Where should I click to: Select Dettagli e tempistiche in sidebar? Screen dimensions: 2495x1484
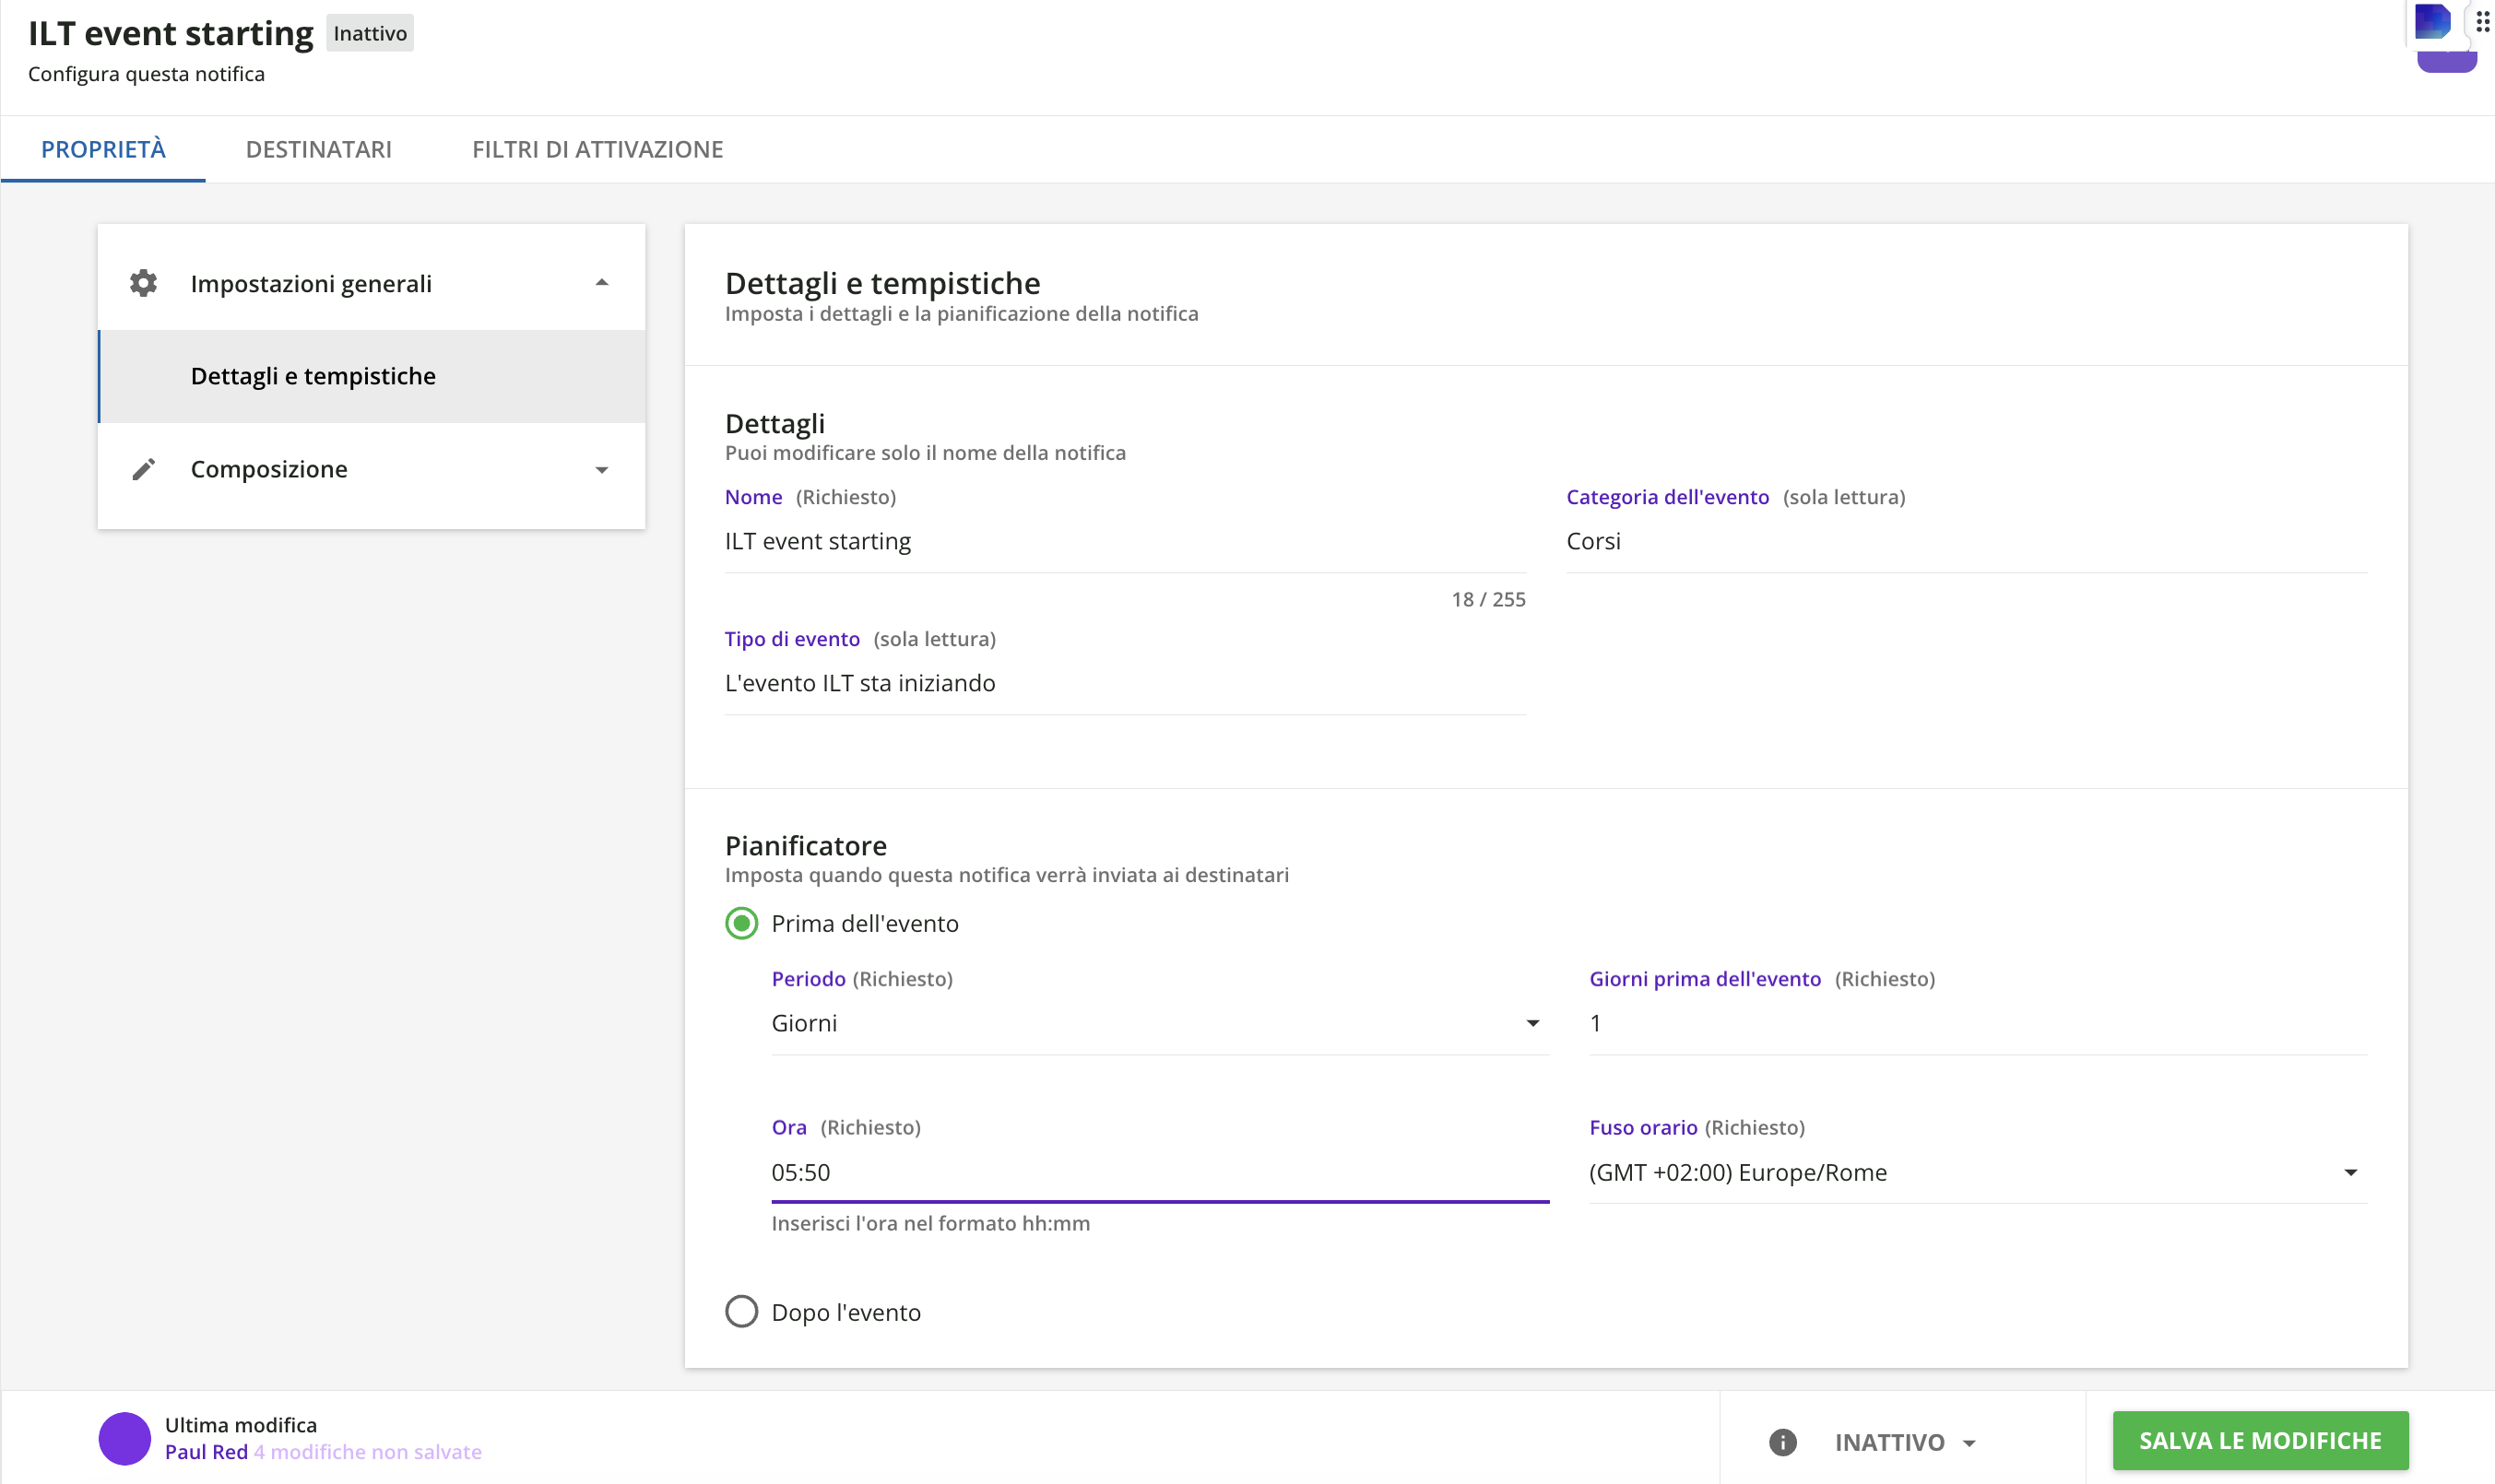point(371,376)
